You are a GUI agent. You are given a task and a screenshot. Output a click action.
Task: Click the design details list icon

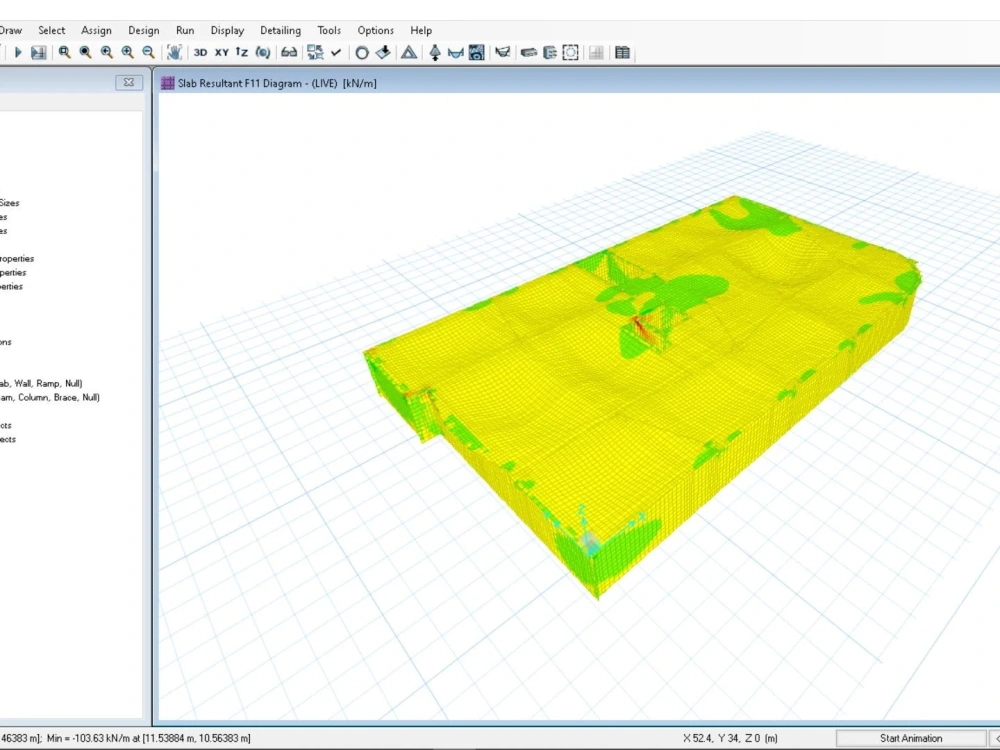[x=550, y=52]
